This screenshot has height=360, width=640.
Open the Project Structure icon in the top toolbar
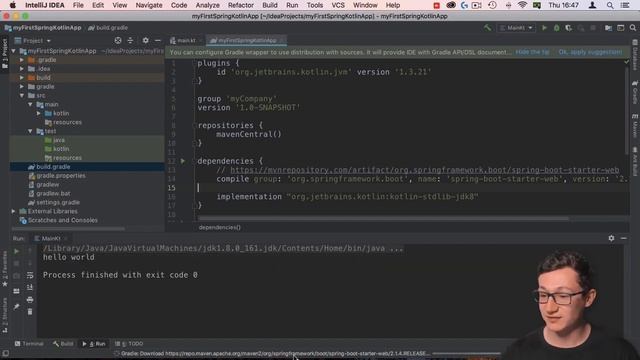608,28
